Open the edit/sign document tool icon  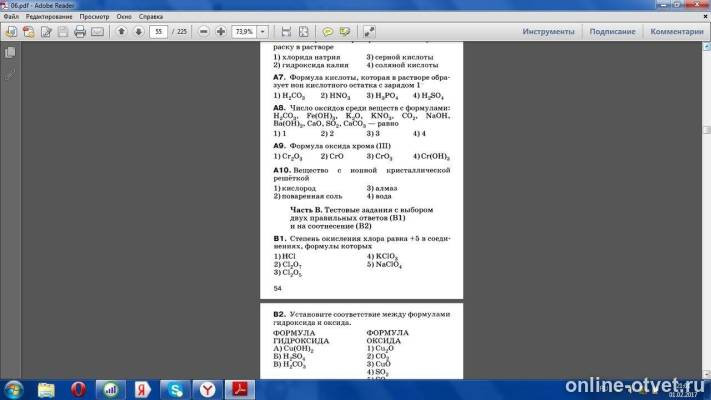[46, 32]
